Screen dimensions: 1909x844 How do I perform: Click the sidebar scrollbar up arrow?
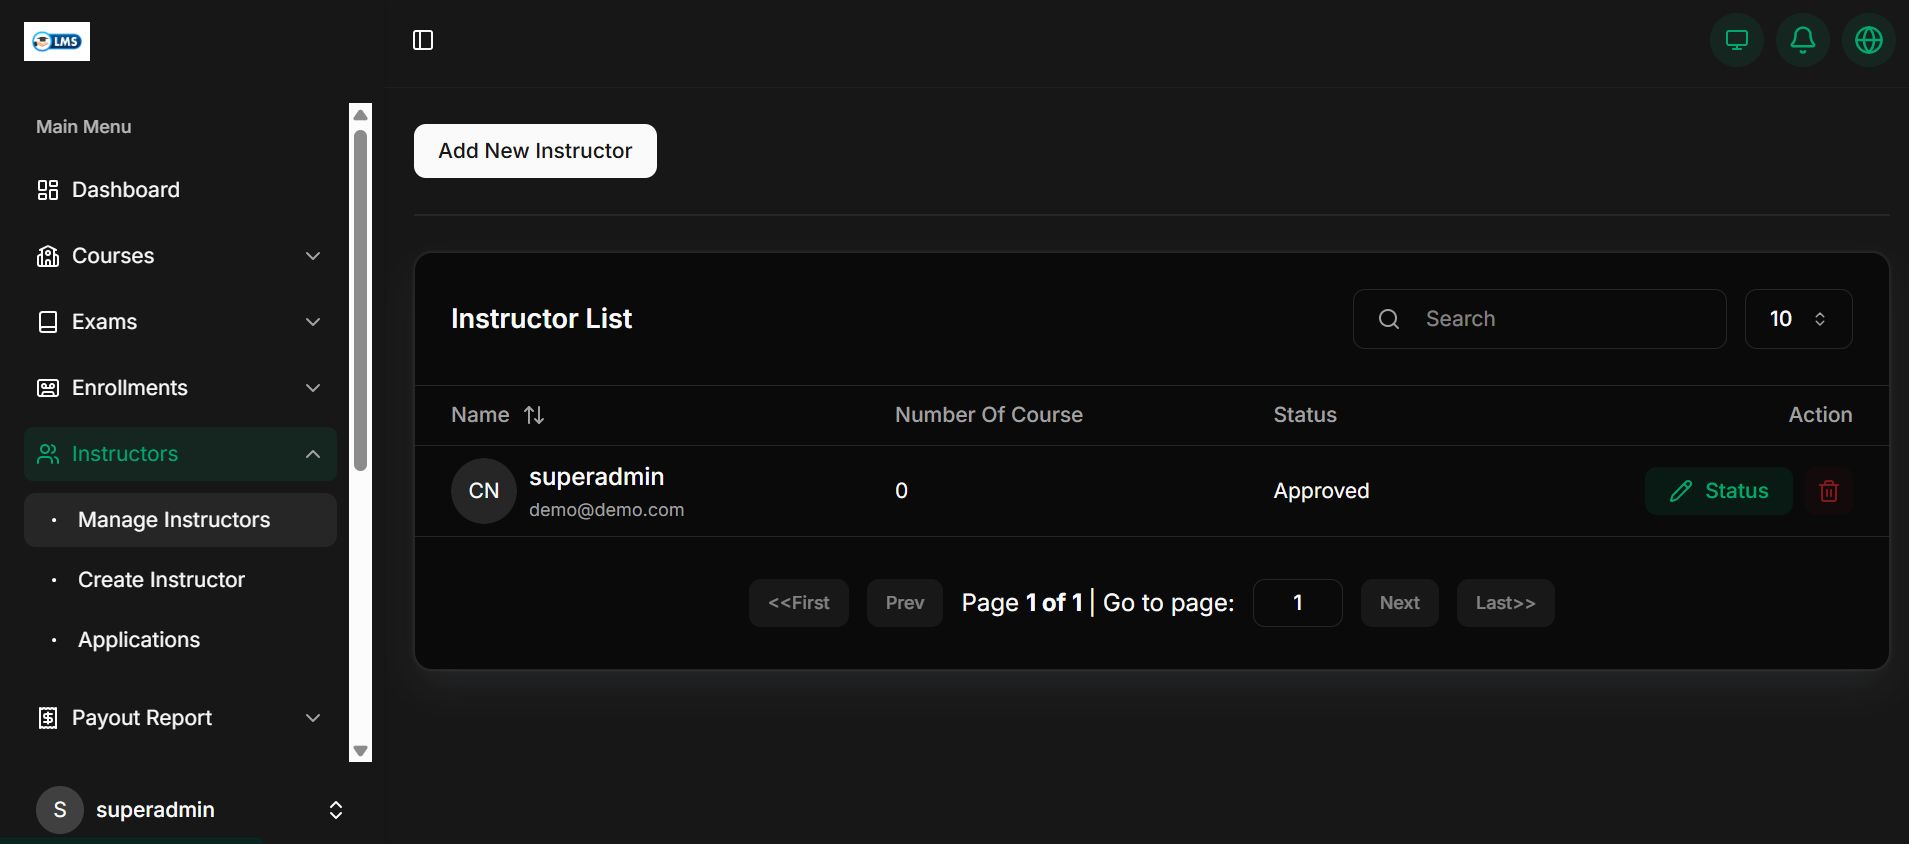[361, 114]
